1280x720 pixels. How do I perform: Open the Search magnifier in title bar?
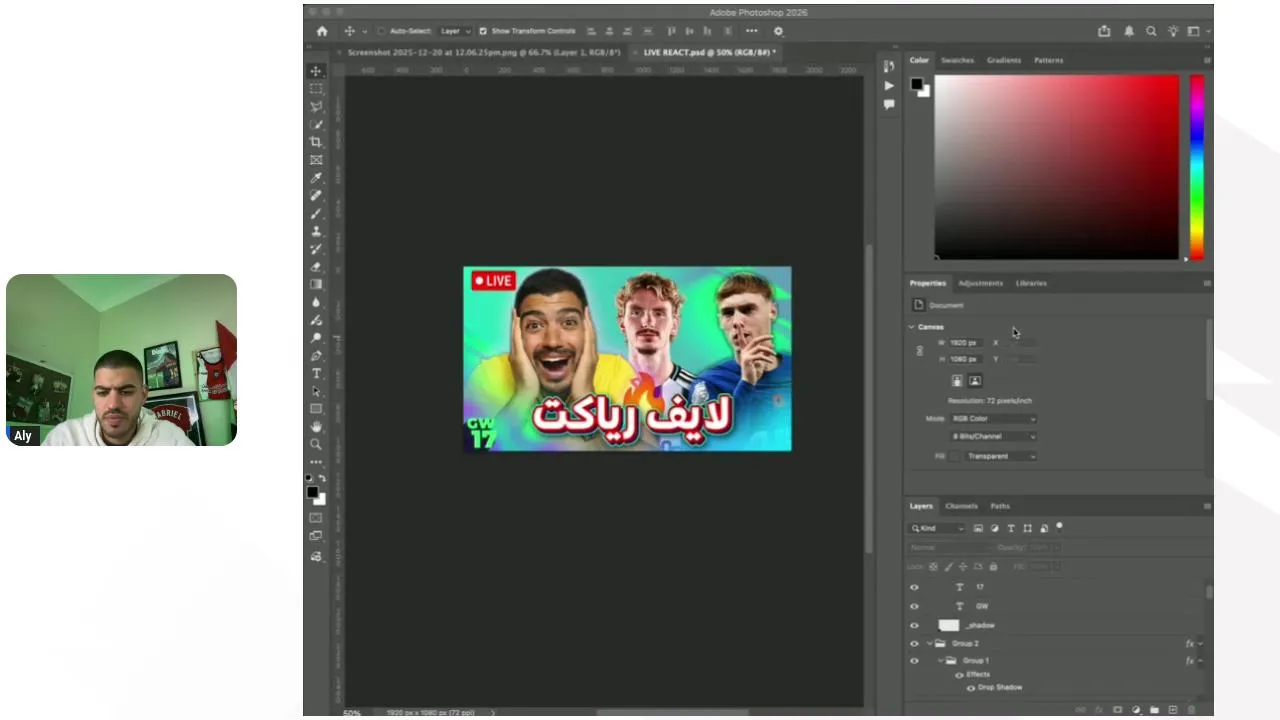(1151, 31)
